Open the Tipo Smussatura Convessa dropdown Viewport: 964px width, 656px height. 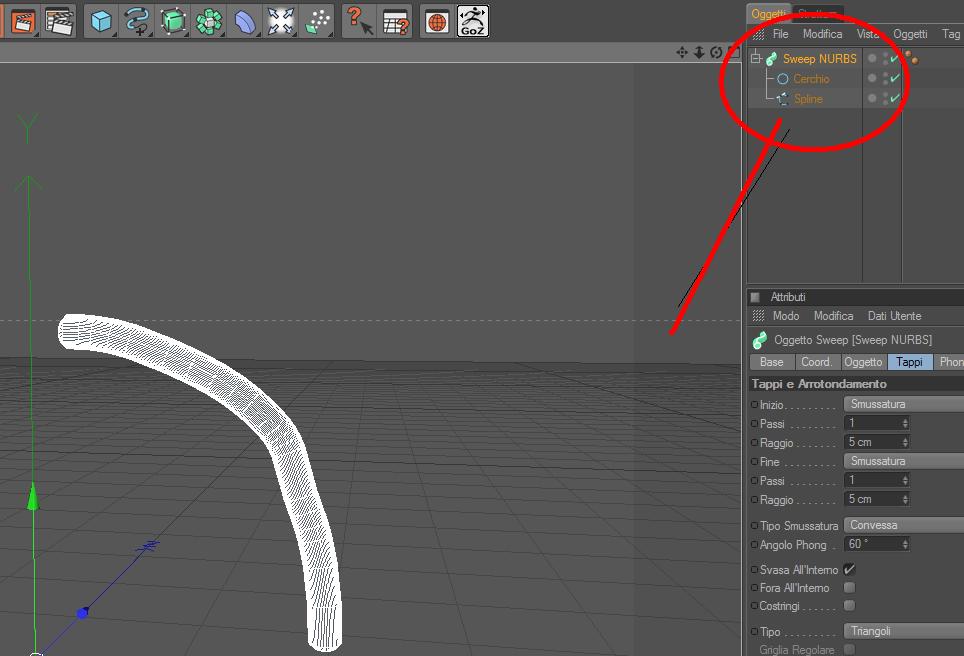(x=904, y=525)
